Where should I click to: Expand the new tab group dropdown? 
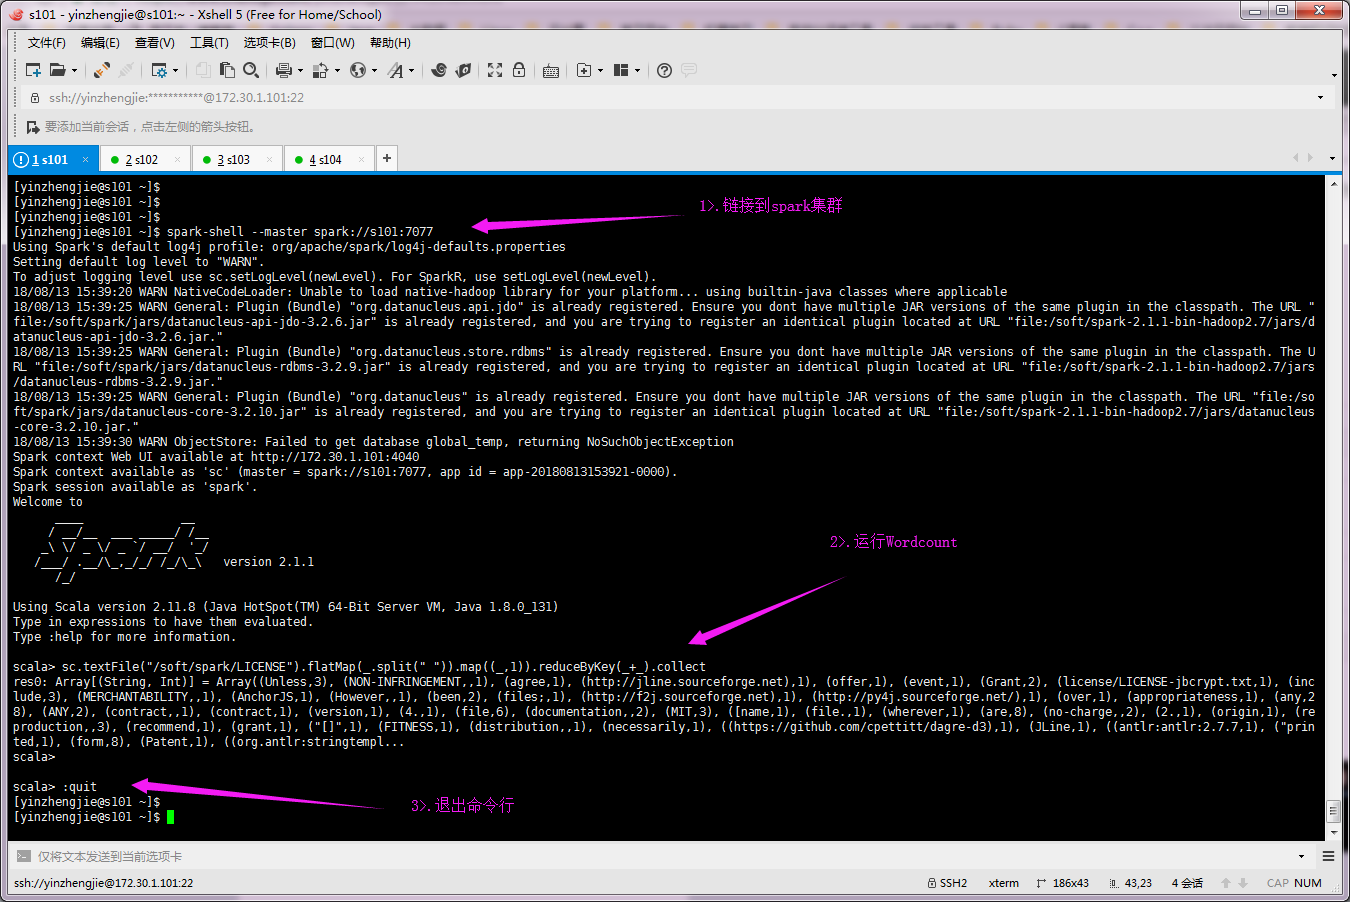pyautogui.click(x=600, y=70)
